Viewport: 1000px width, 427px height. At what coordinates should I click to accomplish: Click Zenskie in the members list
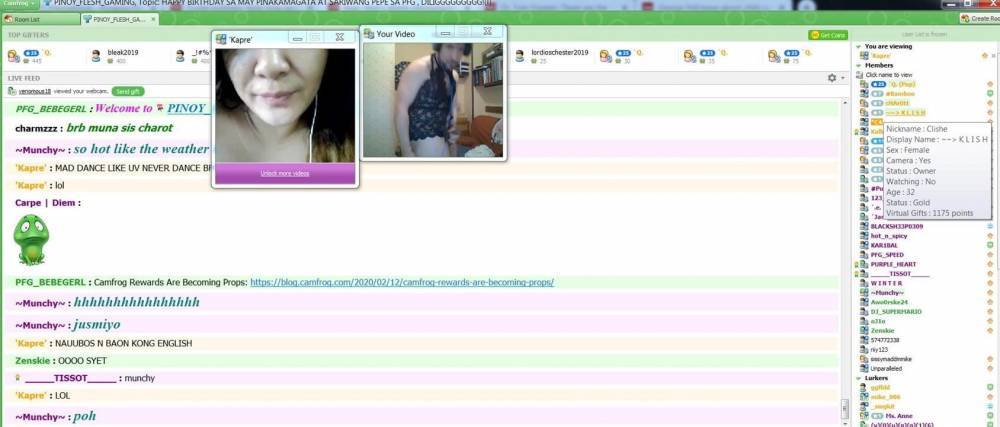883,331
